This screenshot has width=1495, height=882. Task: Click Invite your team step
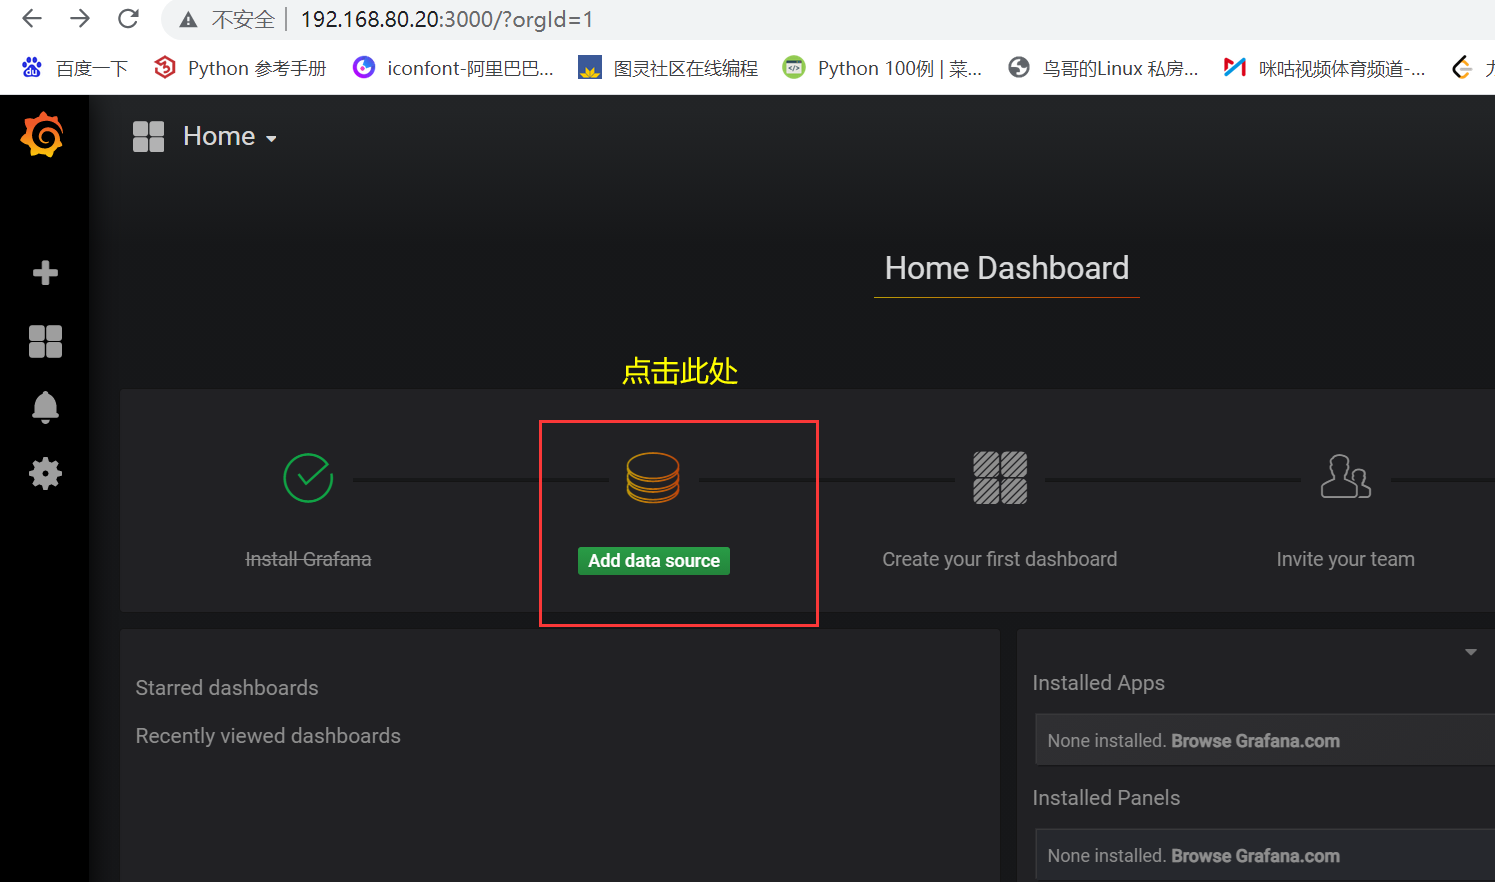point(1346,559)
